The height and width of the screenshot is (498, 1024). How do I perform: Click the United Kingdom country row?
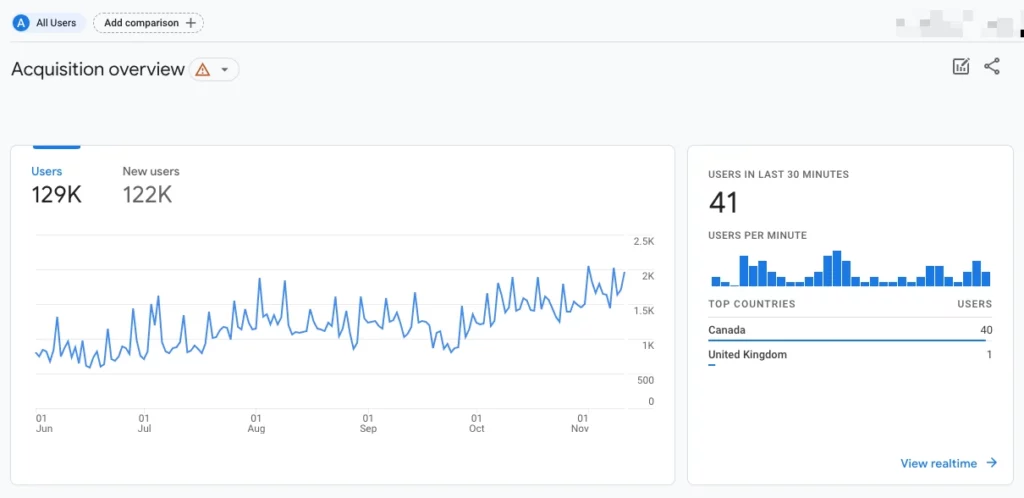point(850,356)
